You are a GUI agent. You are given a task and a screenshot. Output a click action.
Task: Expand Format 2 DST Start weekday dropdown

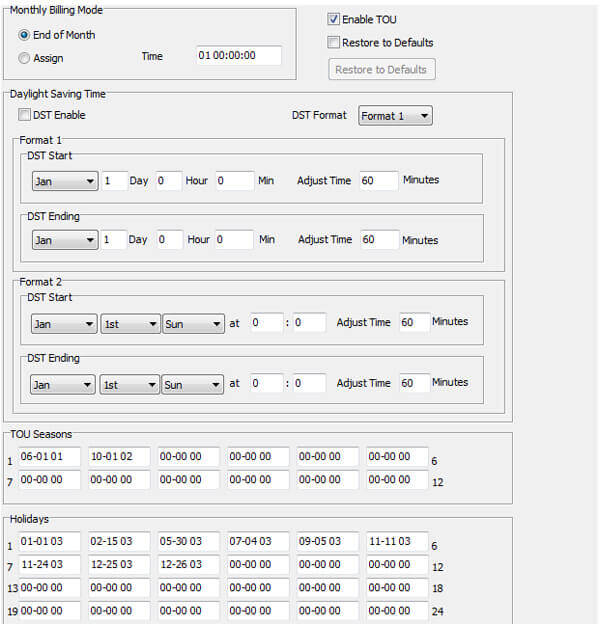(x=193, y=324)
